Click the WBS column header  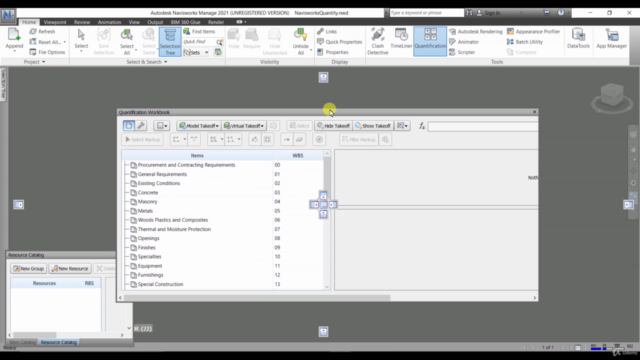298,156
